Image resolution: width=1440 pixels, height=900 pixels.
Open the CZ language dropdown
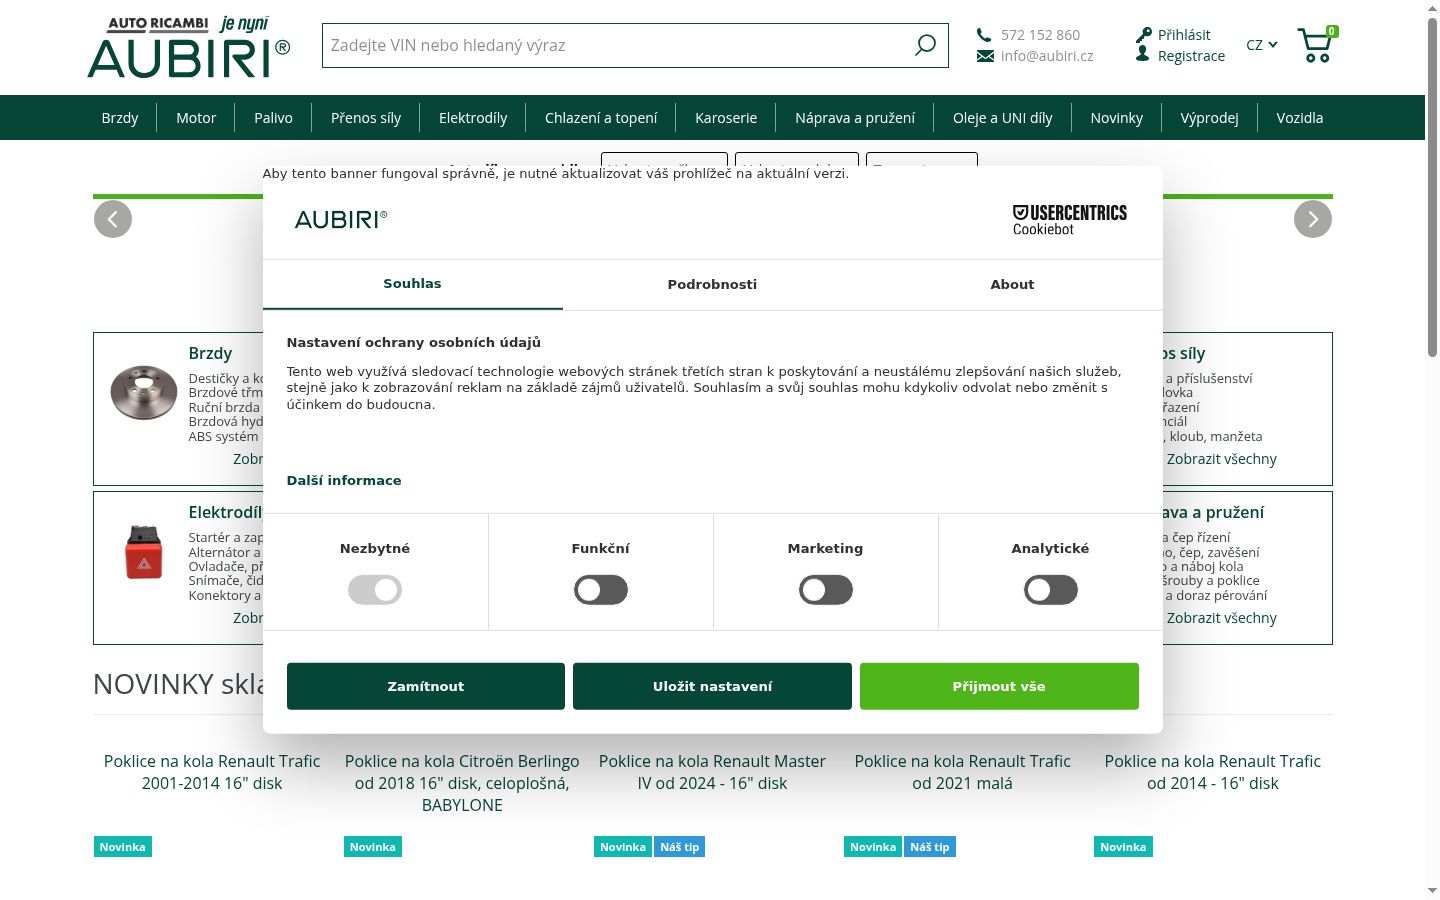[x=1262, y=45]
